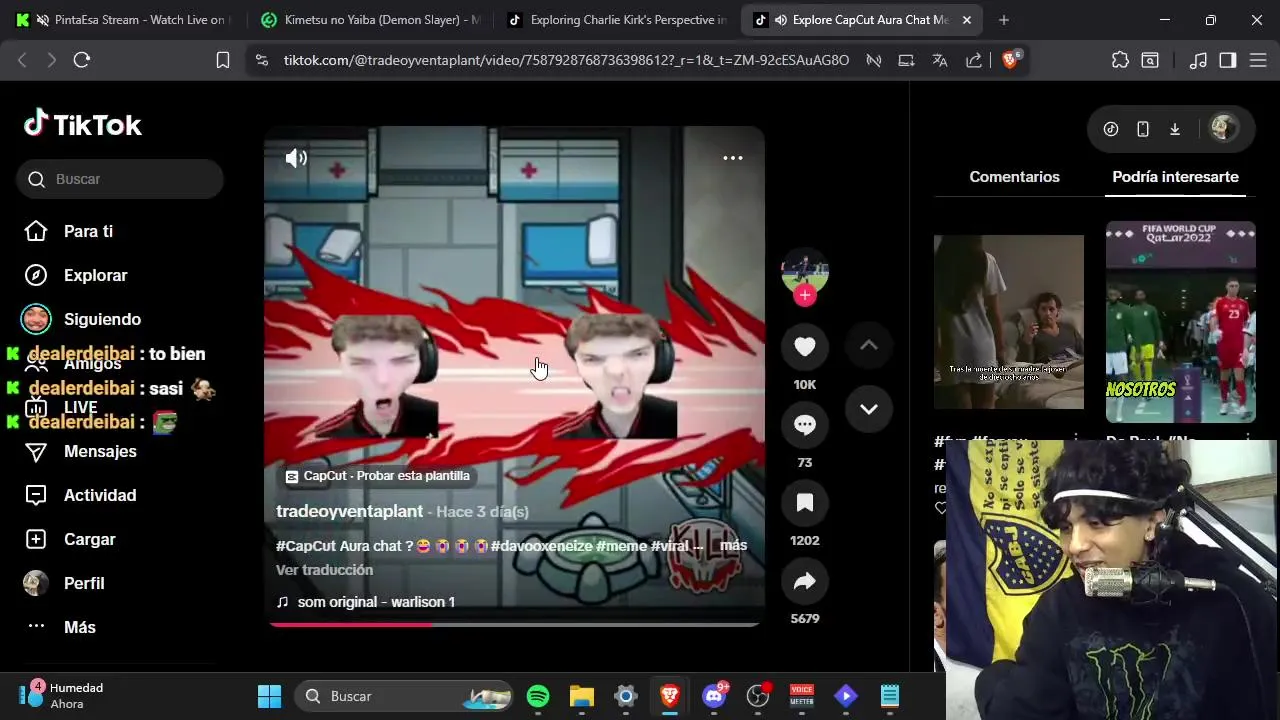Click Ver traducción
1280x720 pixels.
click(x=324, y=570)
